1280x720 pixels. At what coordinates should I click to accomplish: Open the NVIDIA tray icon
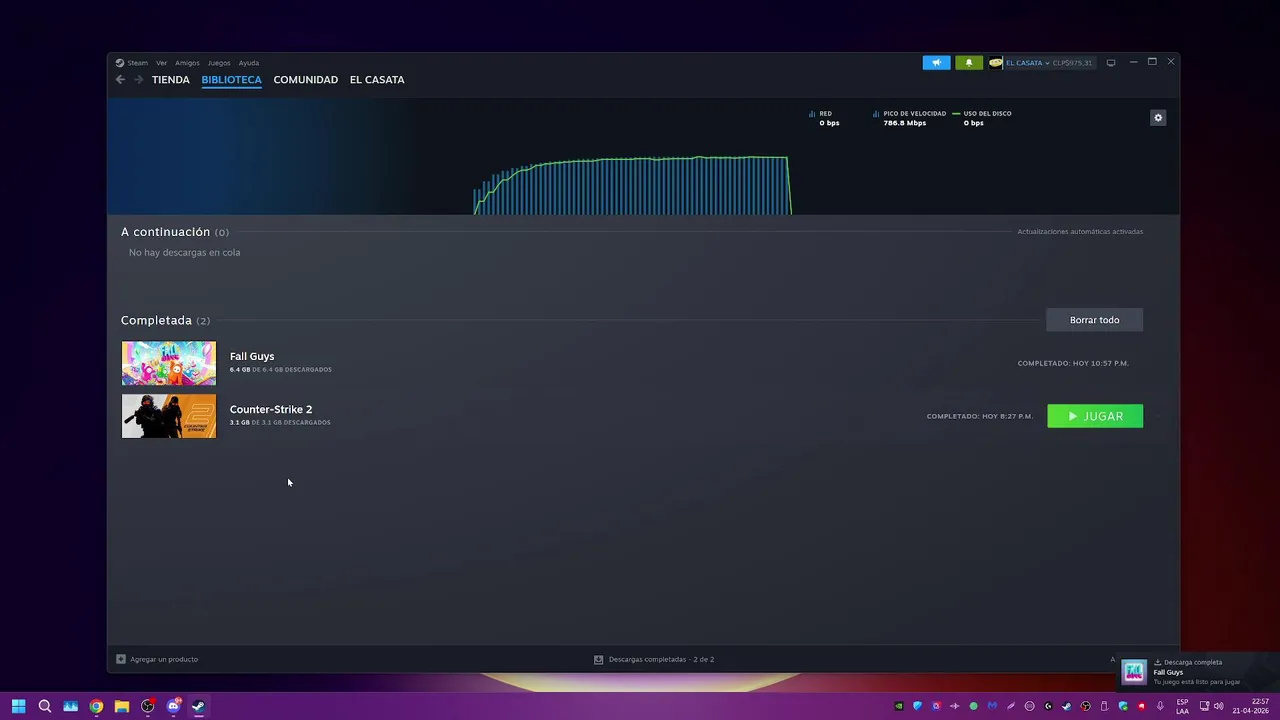[899, 706]
